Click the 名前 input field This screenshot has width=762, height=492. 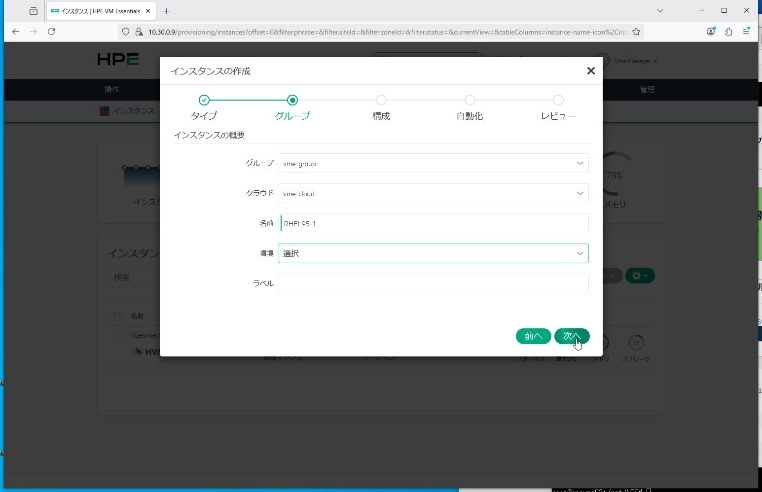[433, 223]
